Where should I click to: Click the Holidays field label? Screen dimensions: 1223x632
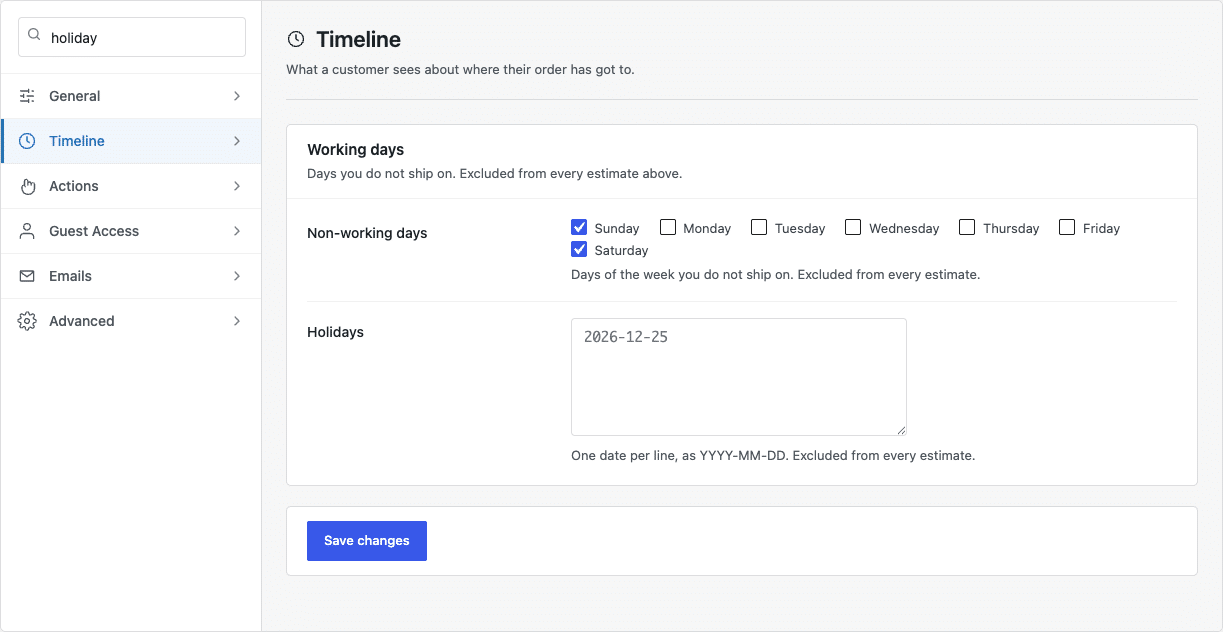pyautogui.click(x=335, y=332)
